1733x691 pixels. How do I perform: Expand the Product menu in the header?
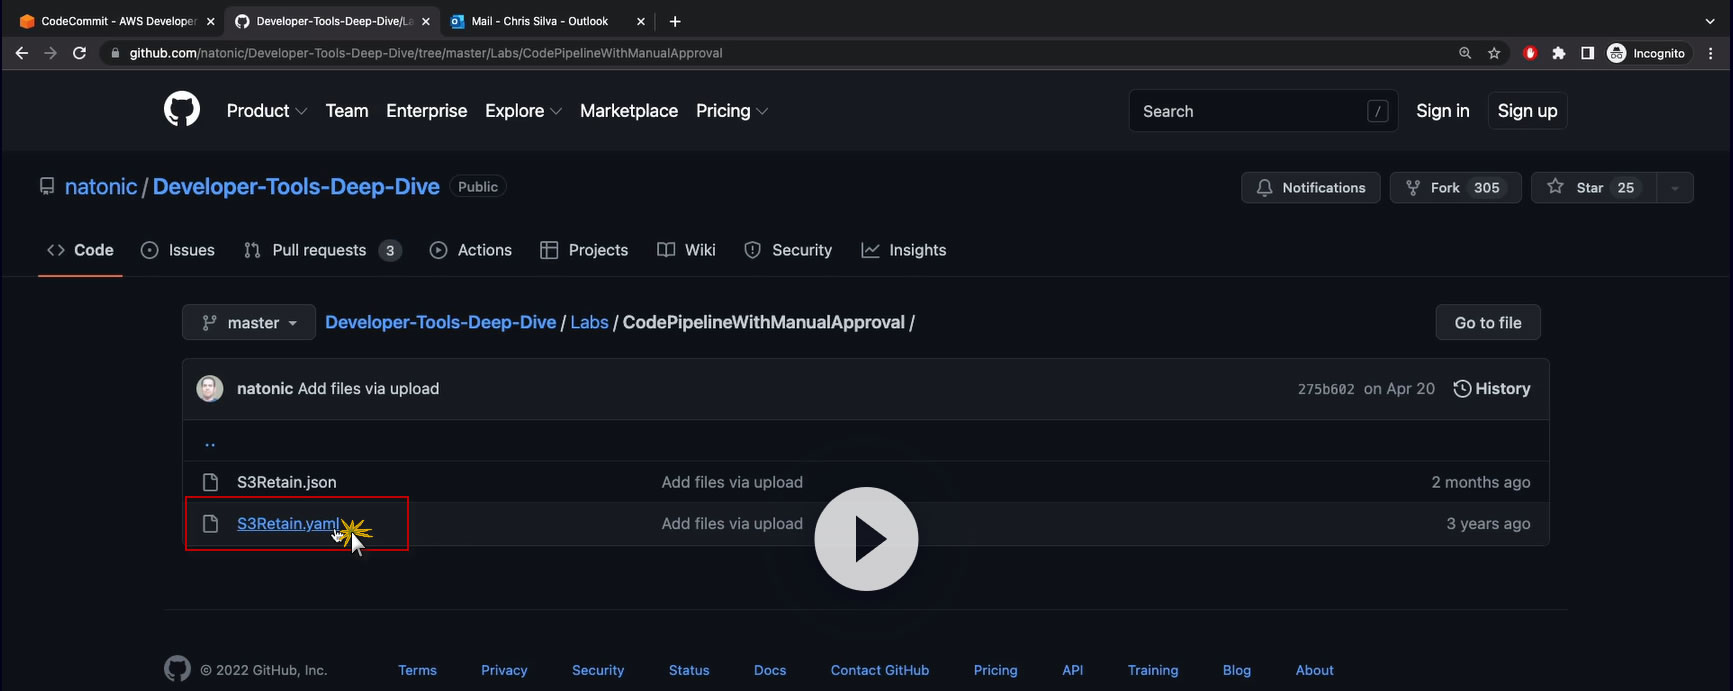[266, 111]
